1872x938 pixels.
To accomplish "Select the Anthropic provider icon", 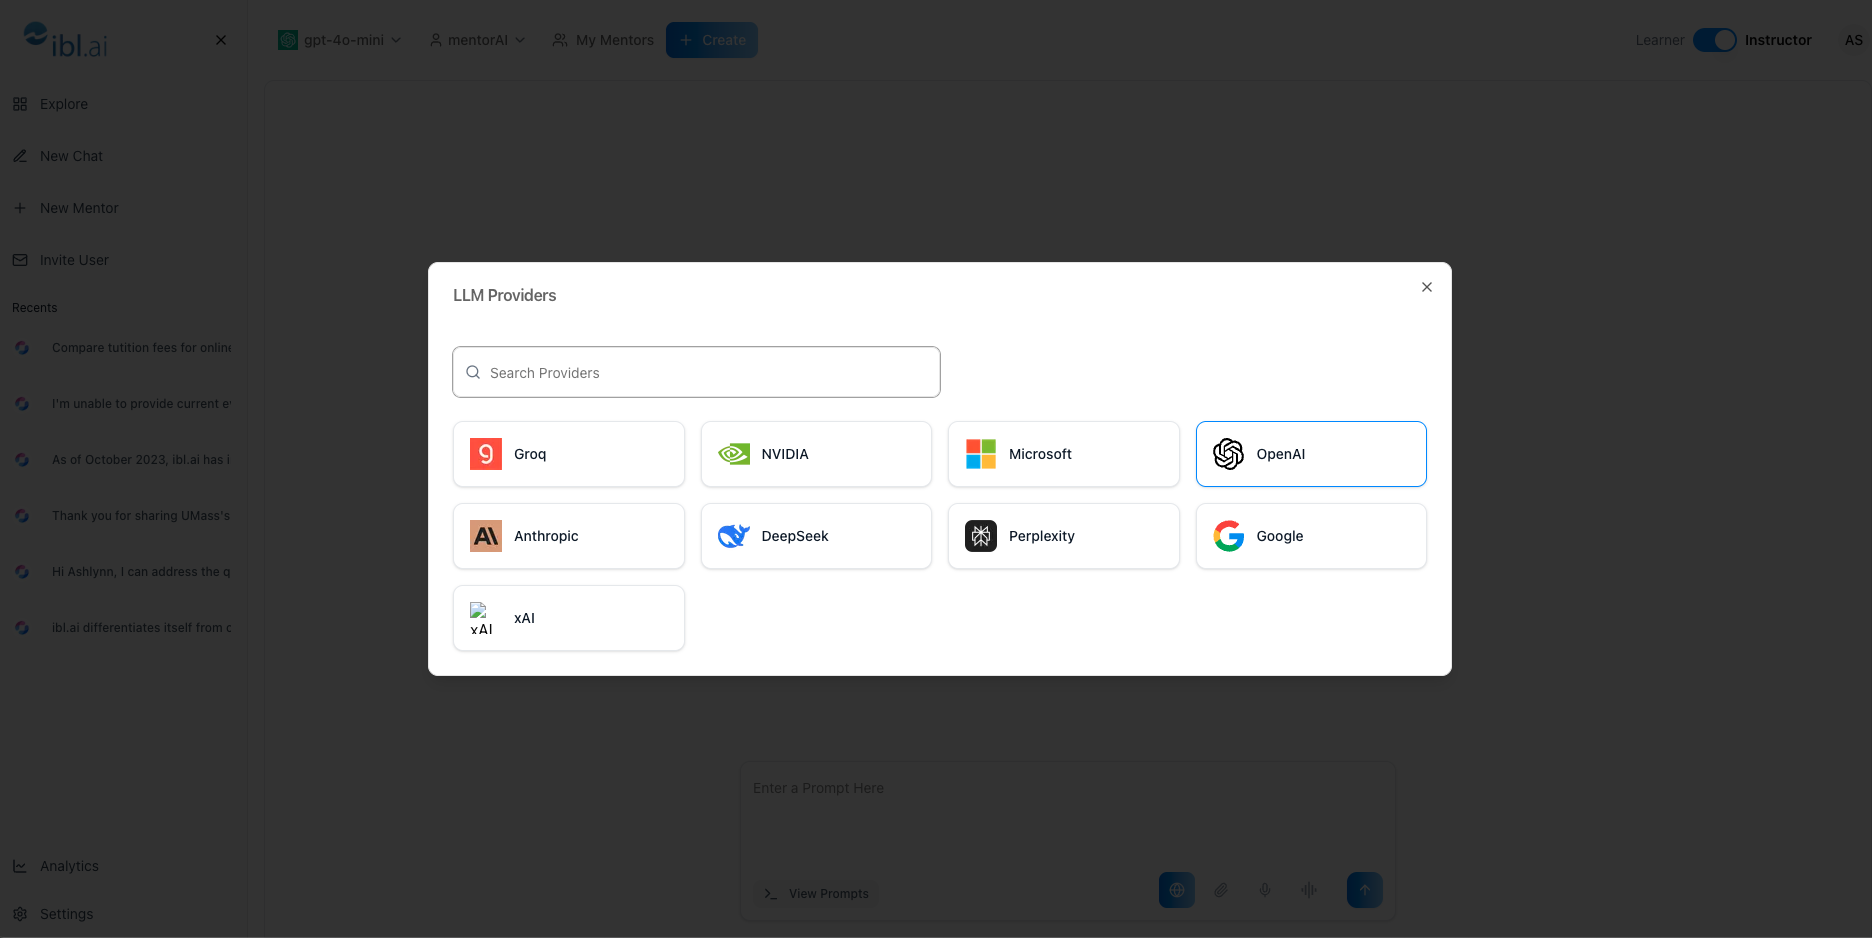I will click(486, 536).
